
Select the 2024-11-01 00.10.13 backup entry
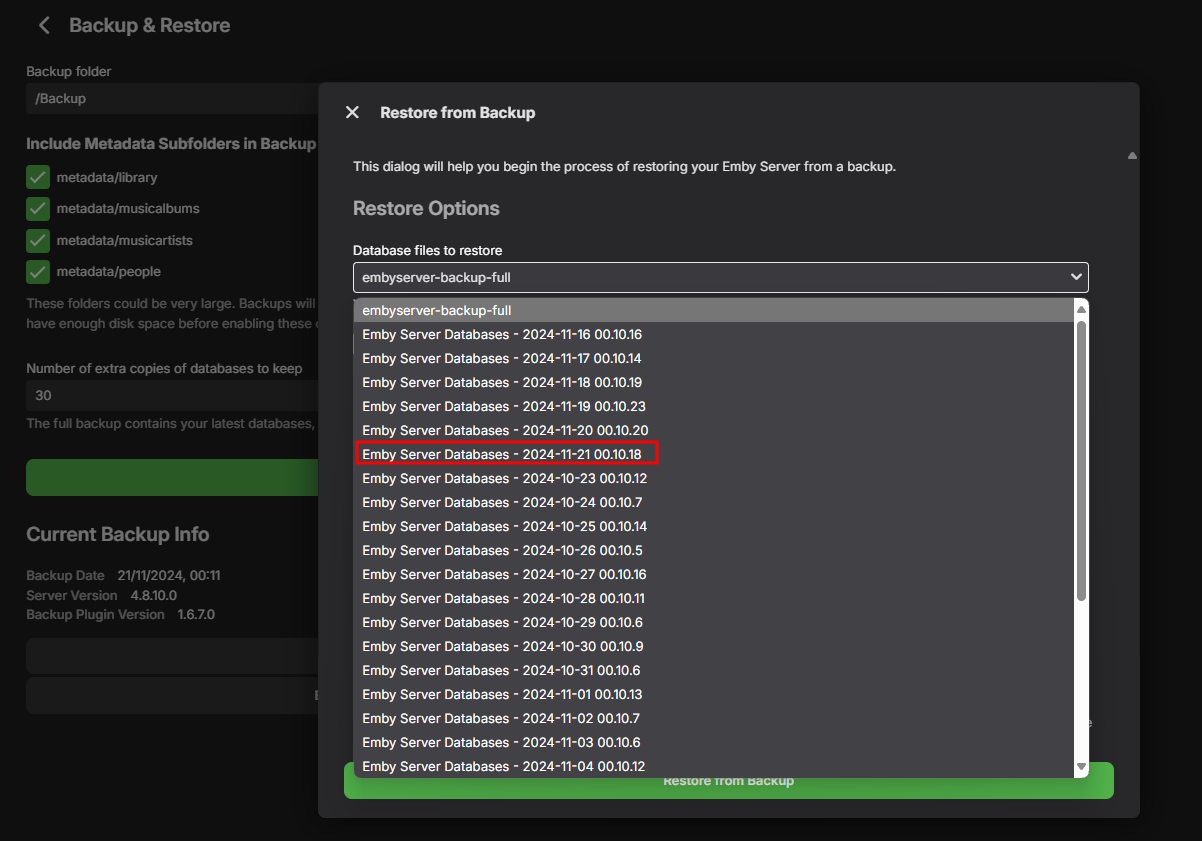point(502,695)
